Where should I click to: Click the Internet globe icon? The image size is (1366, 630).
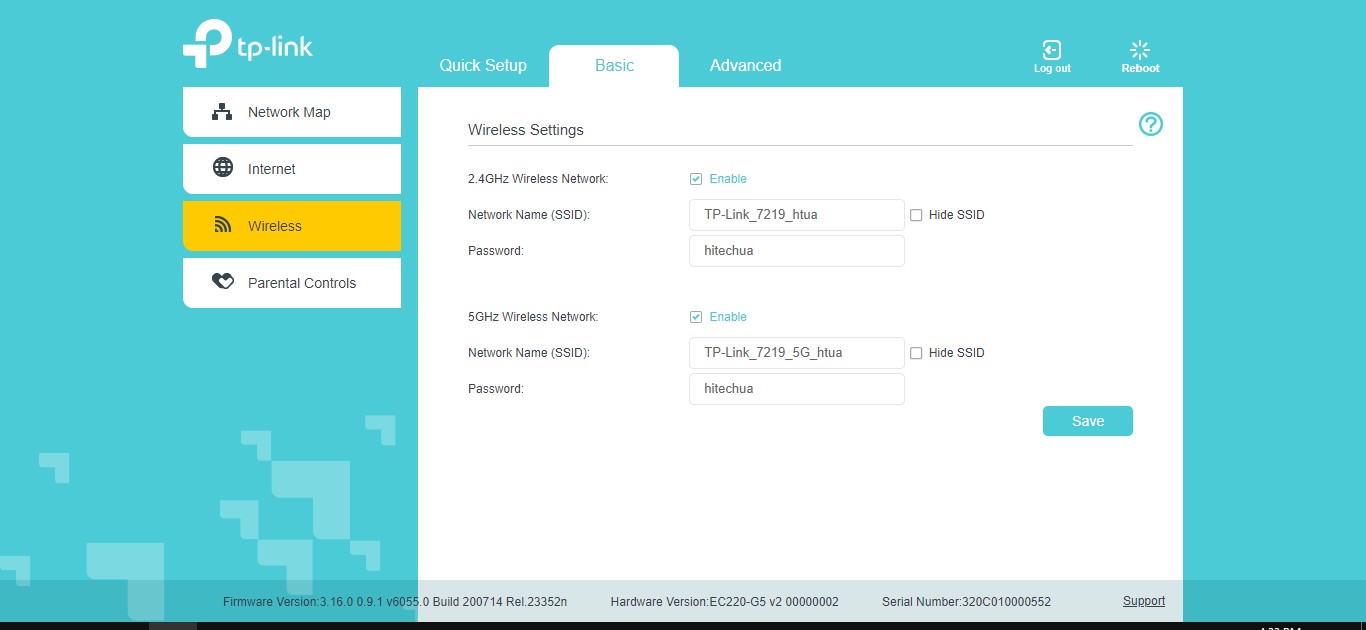223,168
